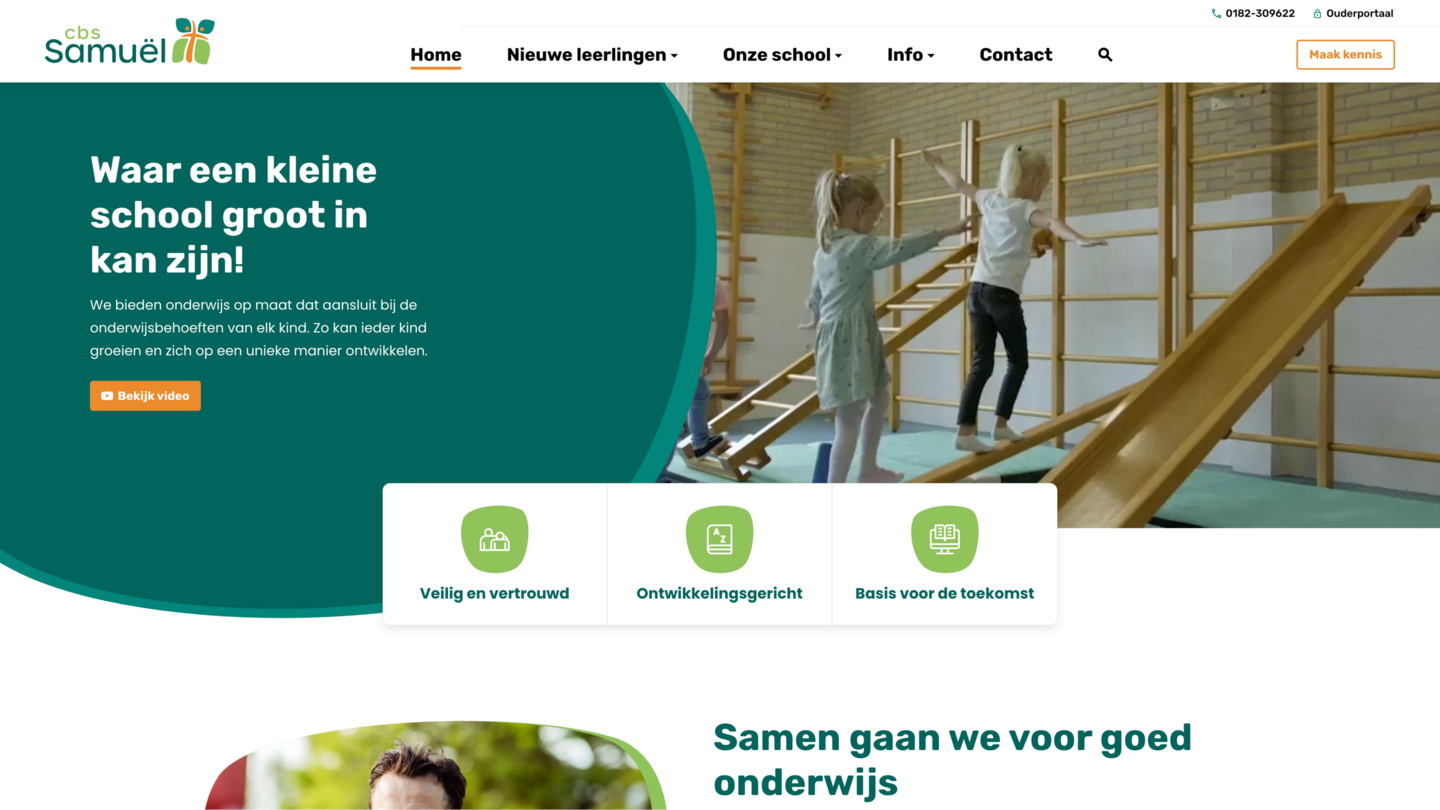Open the Contact menu item
Viewport: 1440px width, 810px height.
[1015, 55]
